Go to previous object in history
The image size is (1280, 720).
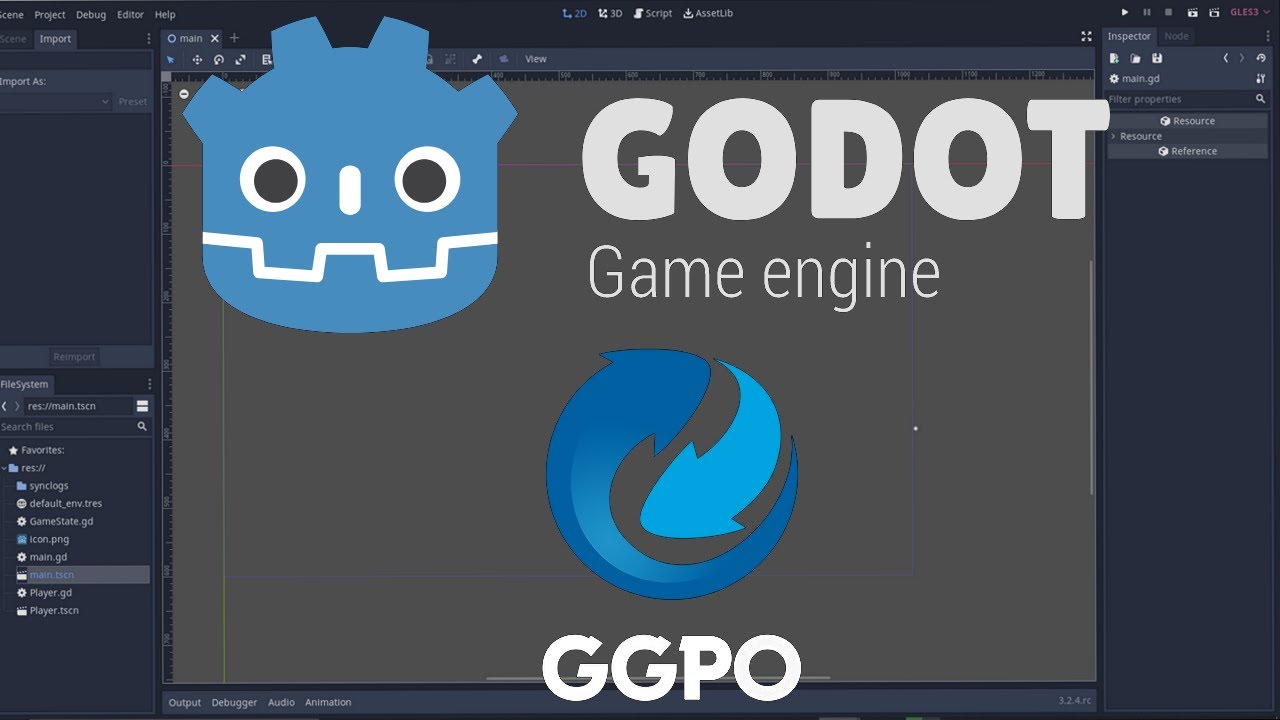(1226, 58)
